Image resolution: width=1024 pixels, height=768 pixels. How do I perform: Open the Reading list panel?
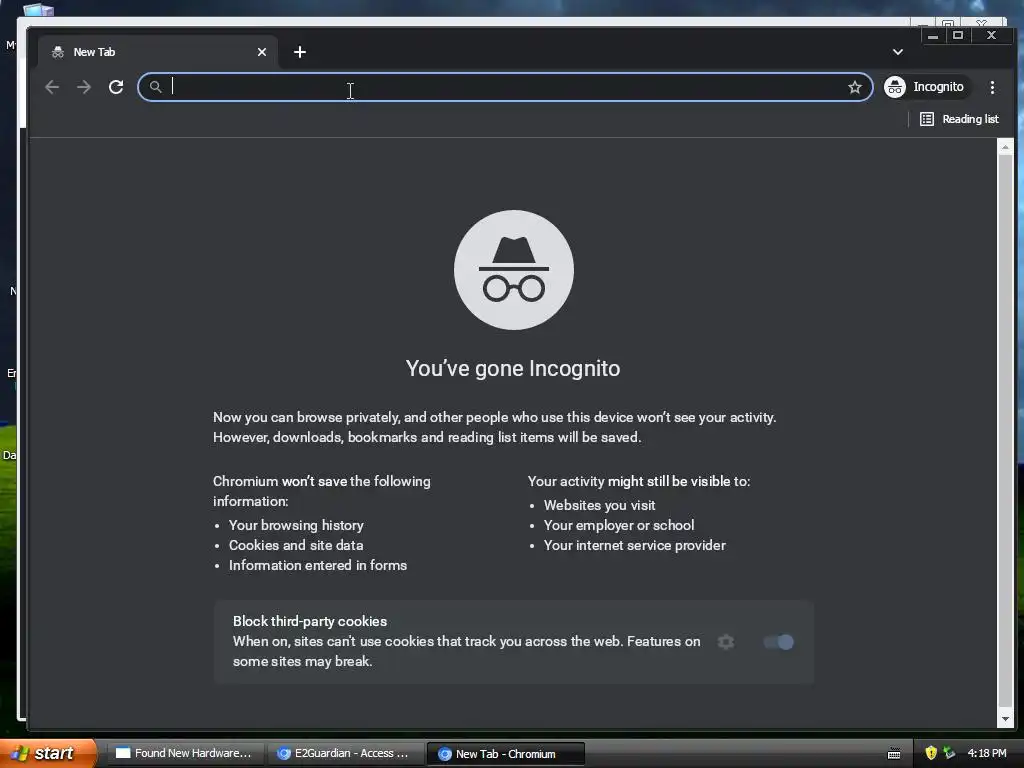(959, 119)
